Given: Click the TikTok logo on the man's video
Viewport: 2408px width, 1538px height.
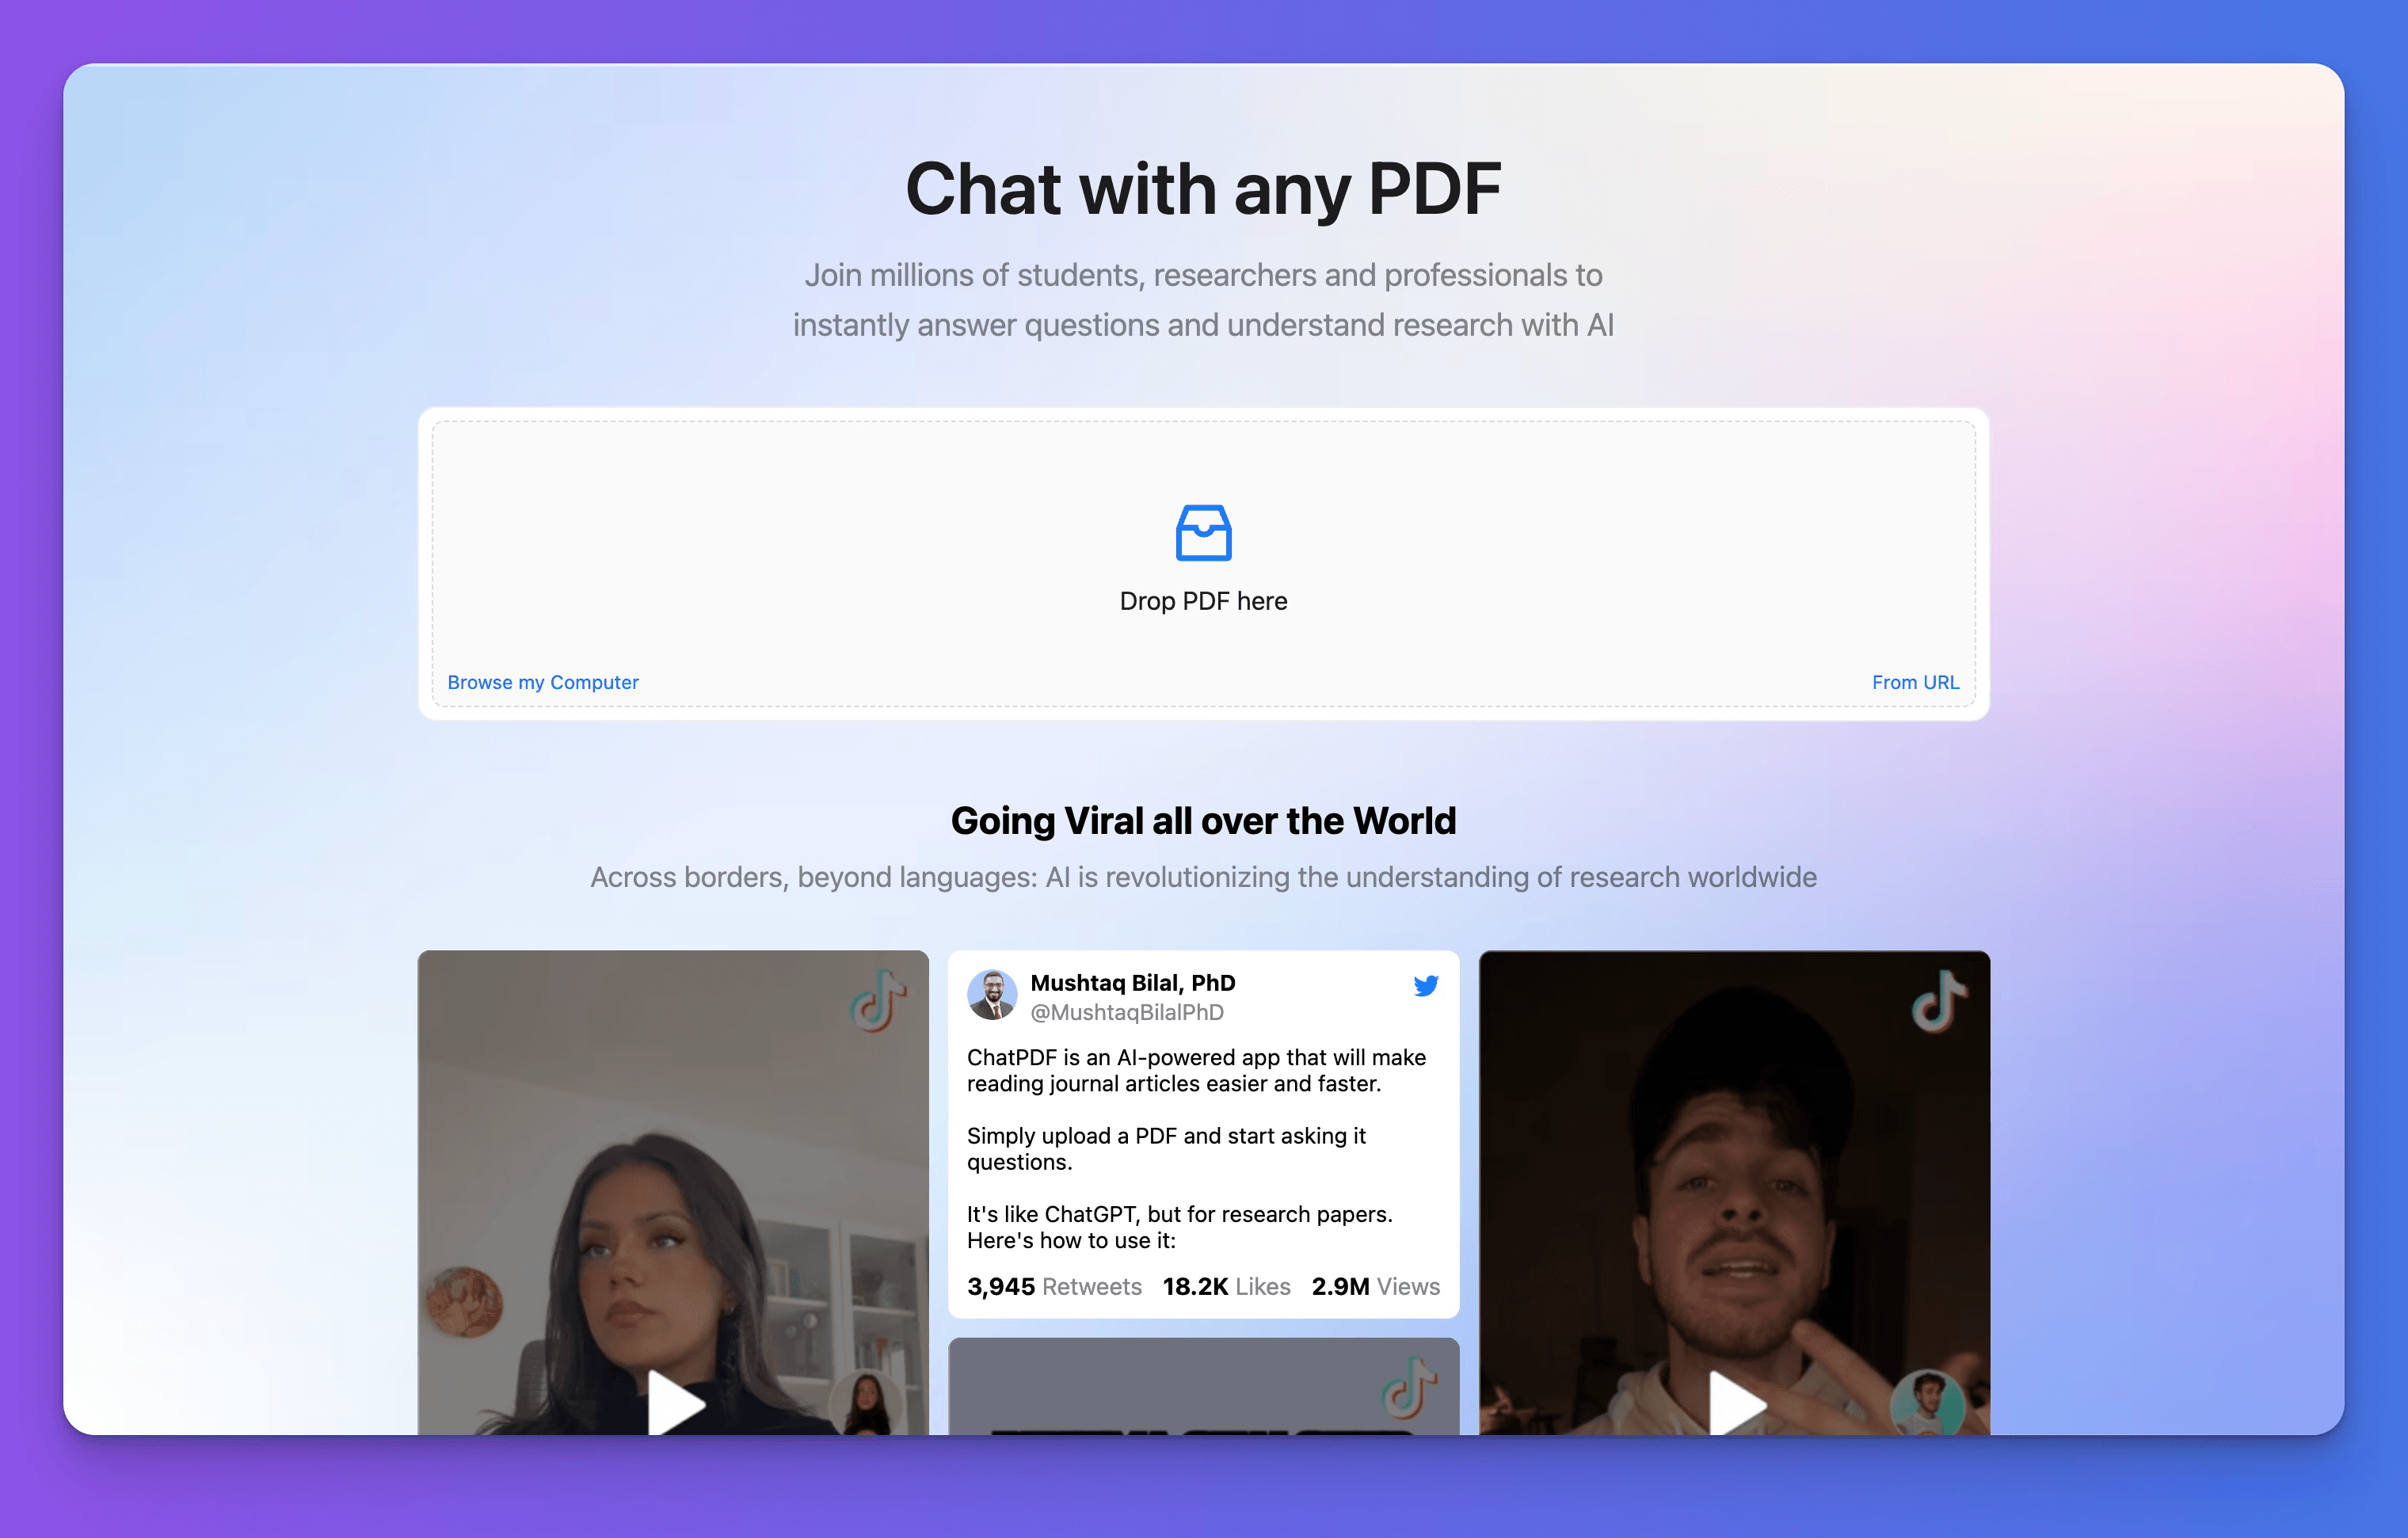Looking at the screenshot, I should (1939, 1000).
